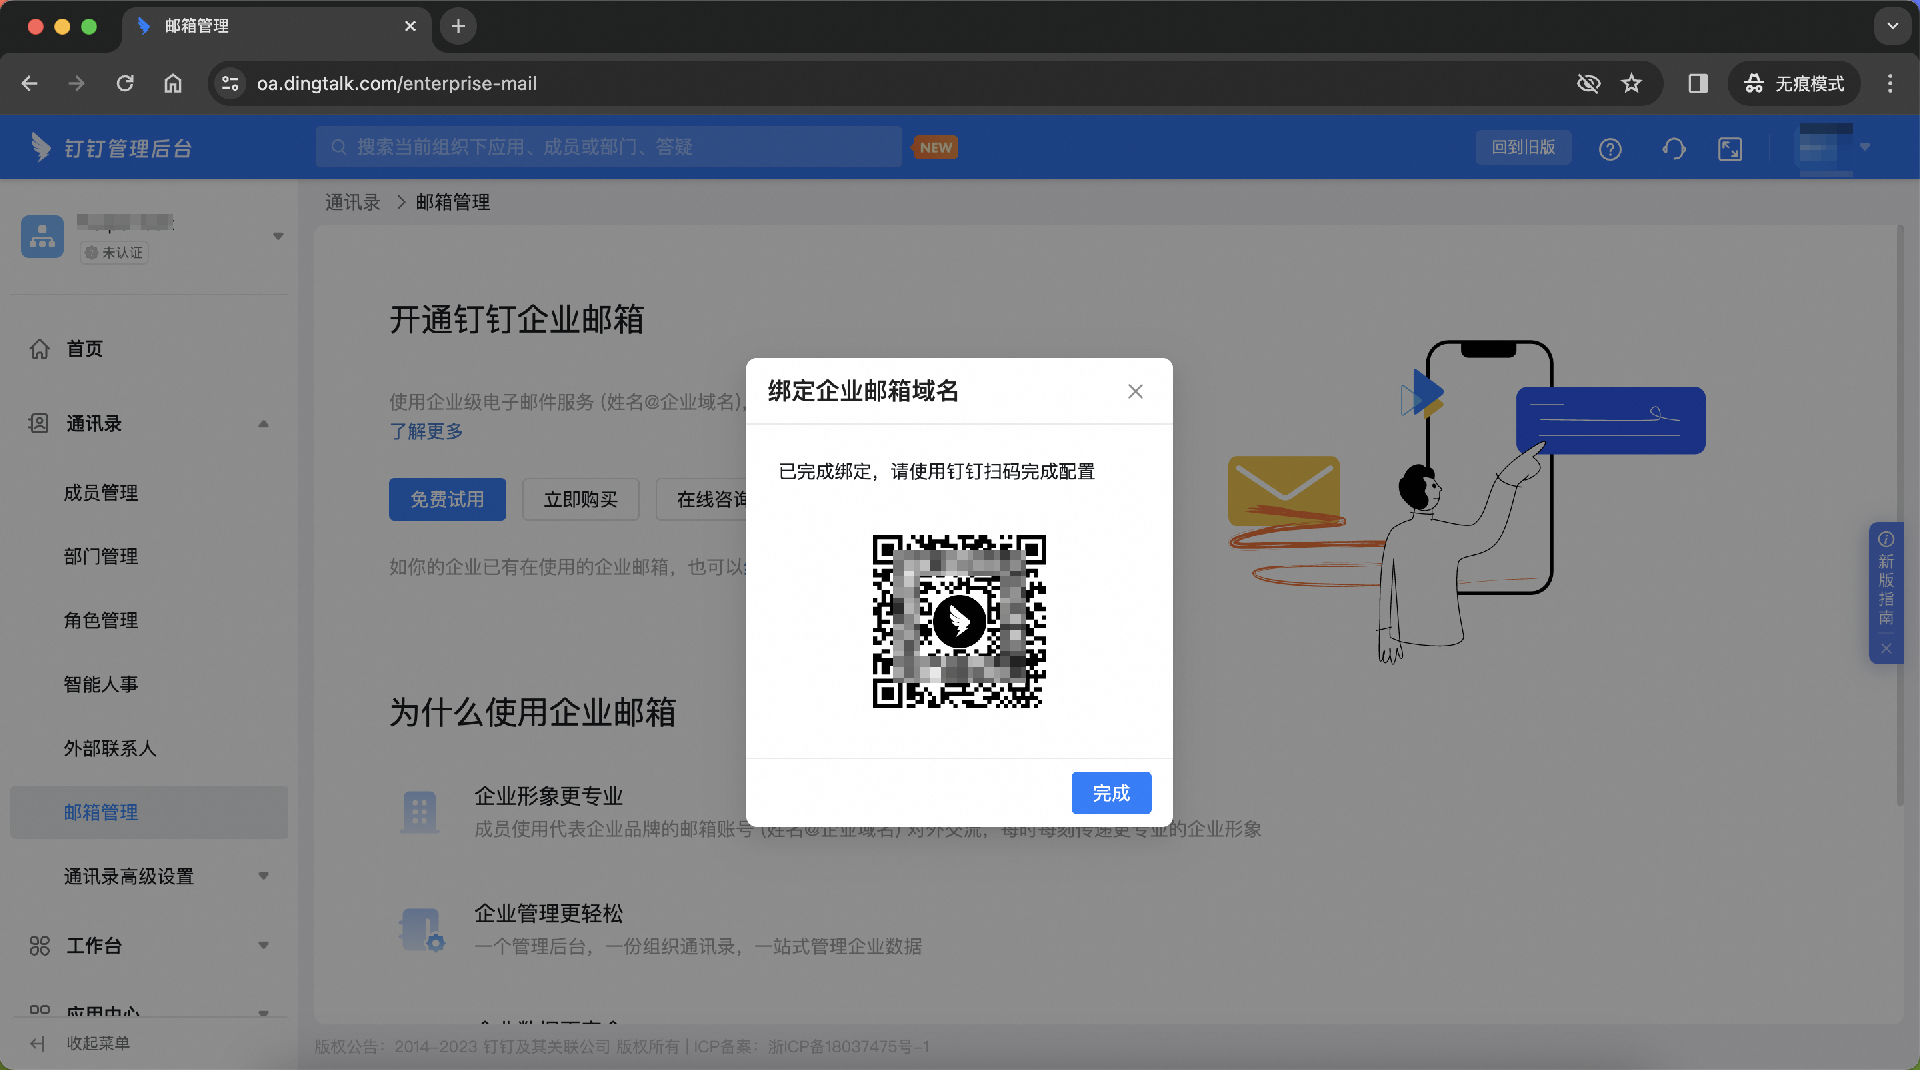1920x1070 pixels.
Task: Open the customer service headset icon
Action: coord(1673,149)
